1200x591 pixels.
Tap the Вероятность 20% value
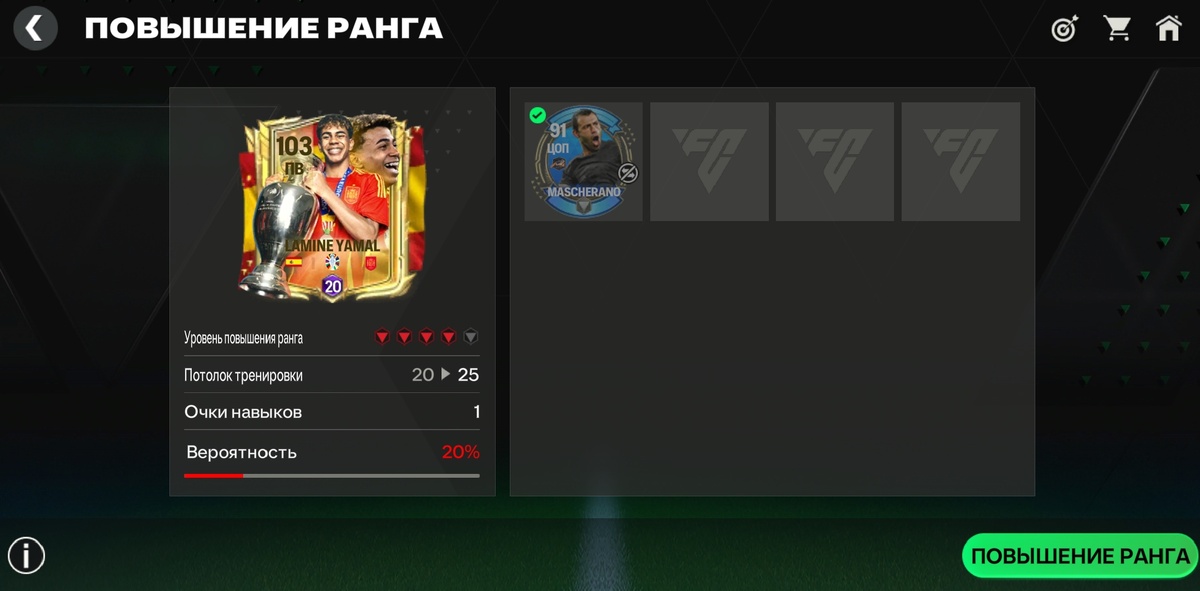[x=461, y=452]
